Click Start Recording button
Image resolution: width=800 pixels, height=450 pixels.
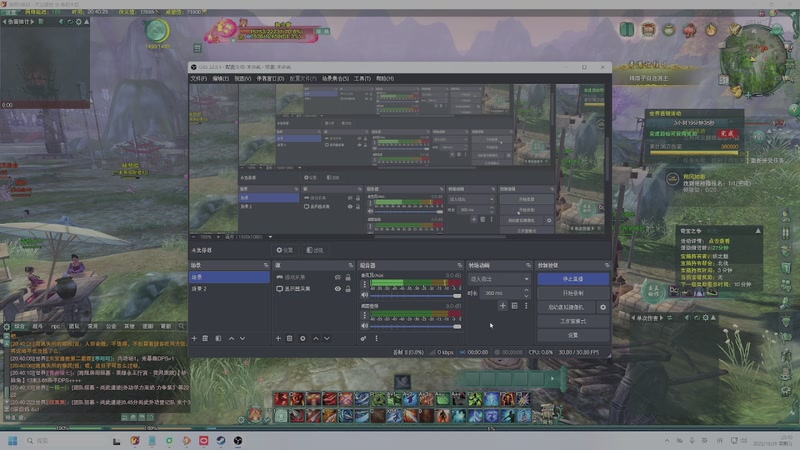point(573,293)
